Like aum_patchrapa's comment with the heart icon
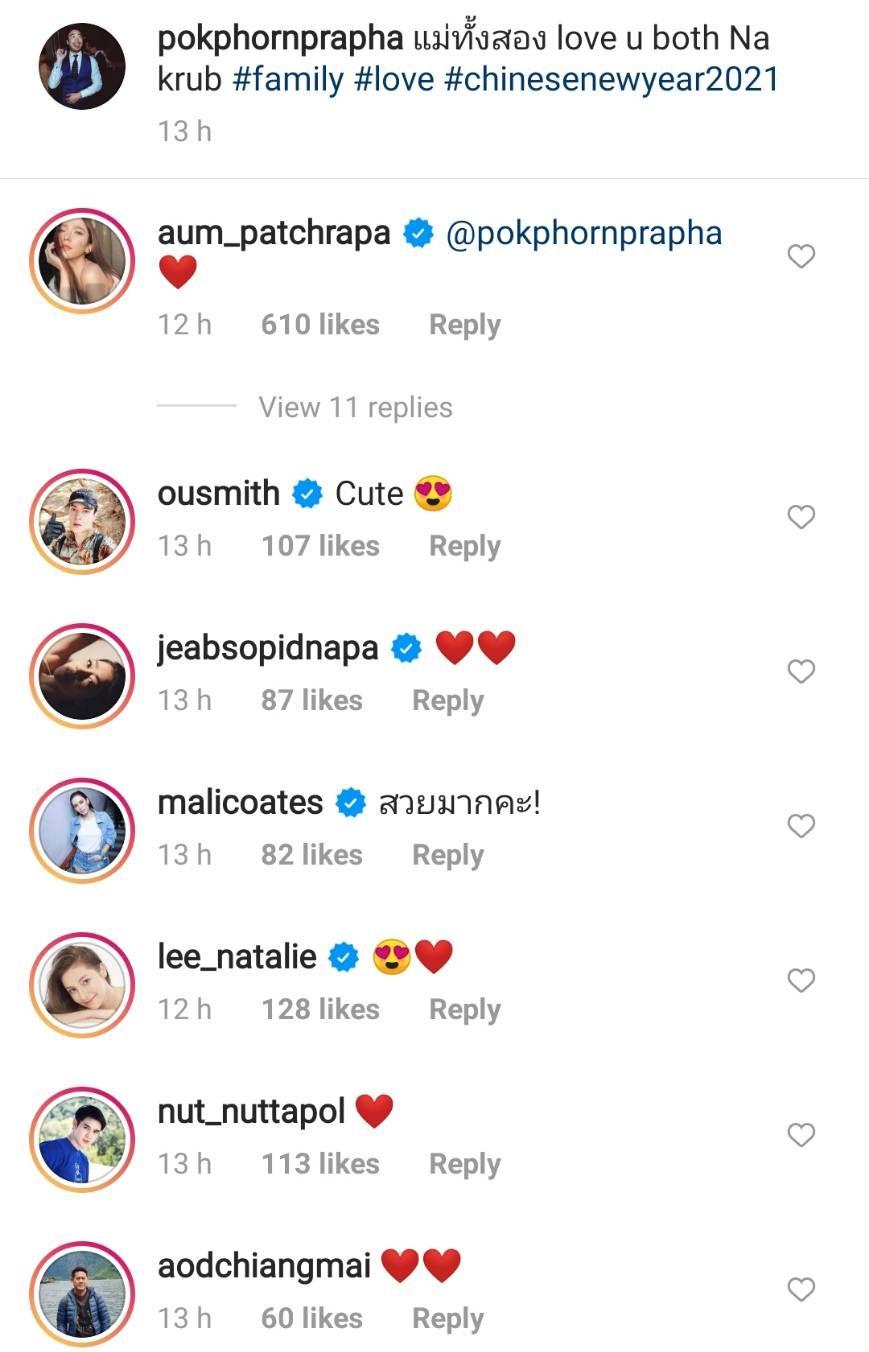Screen dimensions: 869x1352 point(801,257)
